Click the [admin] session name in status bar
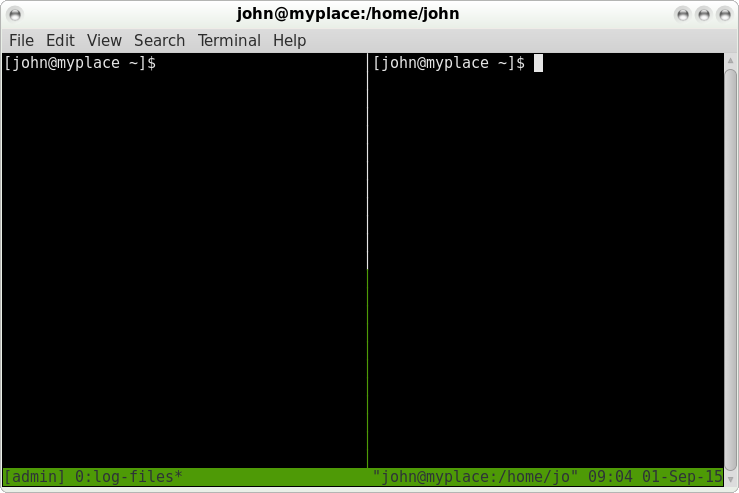This screenshot has height=493, width=739. (34, 477)
